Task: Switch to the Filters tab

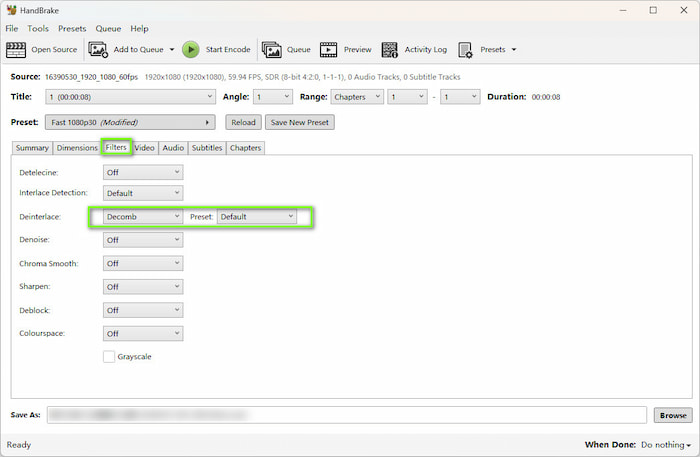Action: (116, 147)
